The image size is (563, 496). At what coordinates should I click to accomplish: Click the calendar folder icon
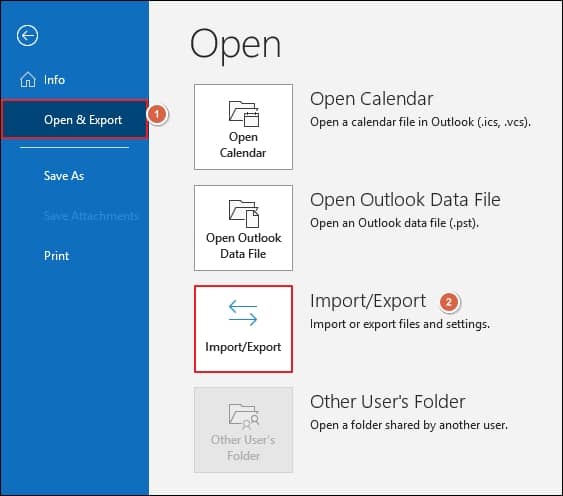(244, 114)
